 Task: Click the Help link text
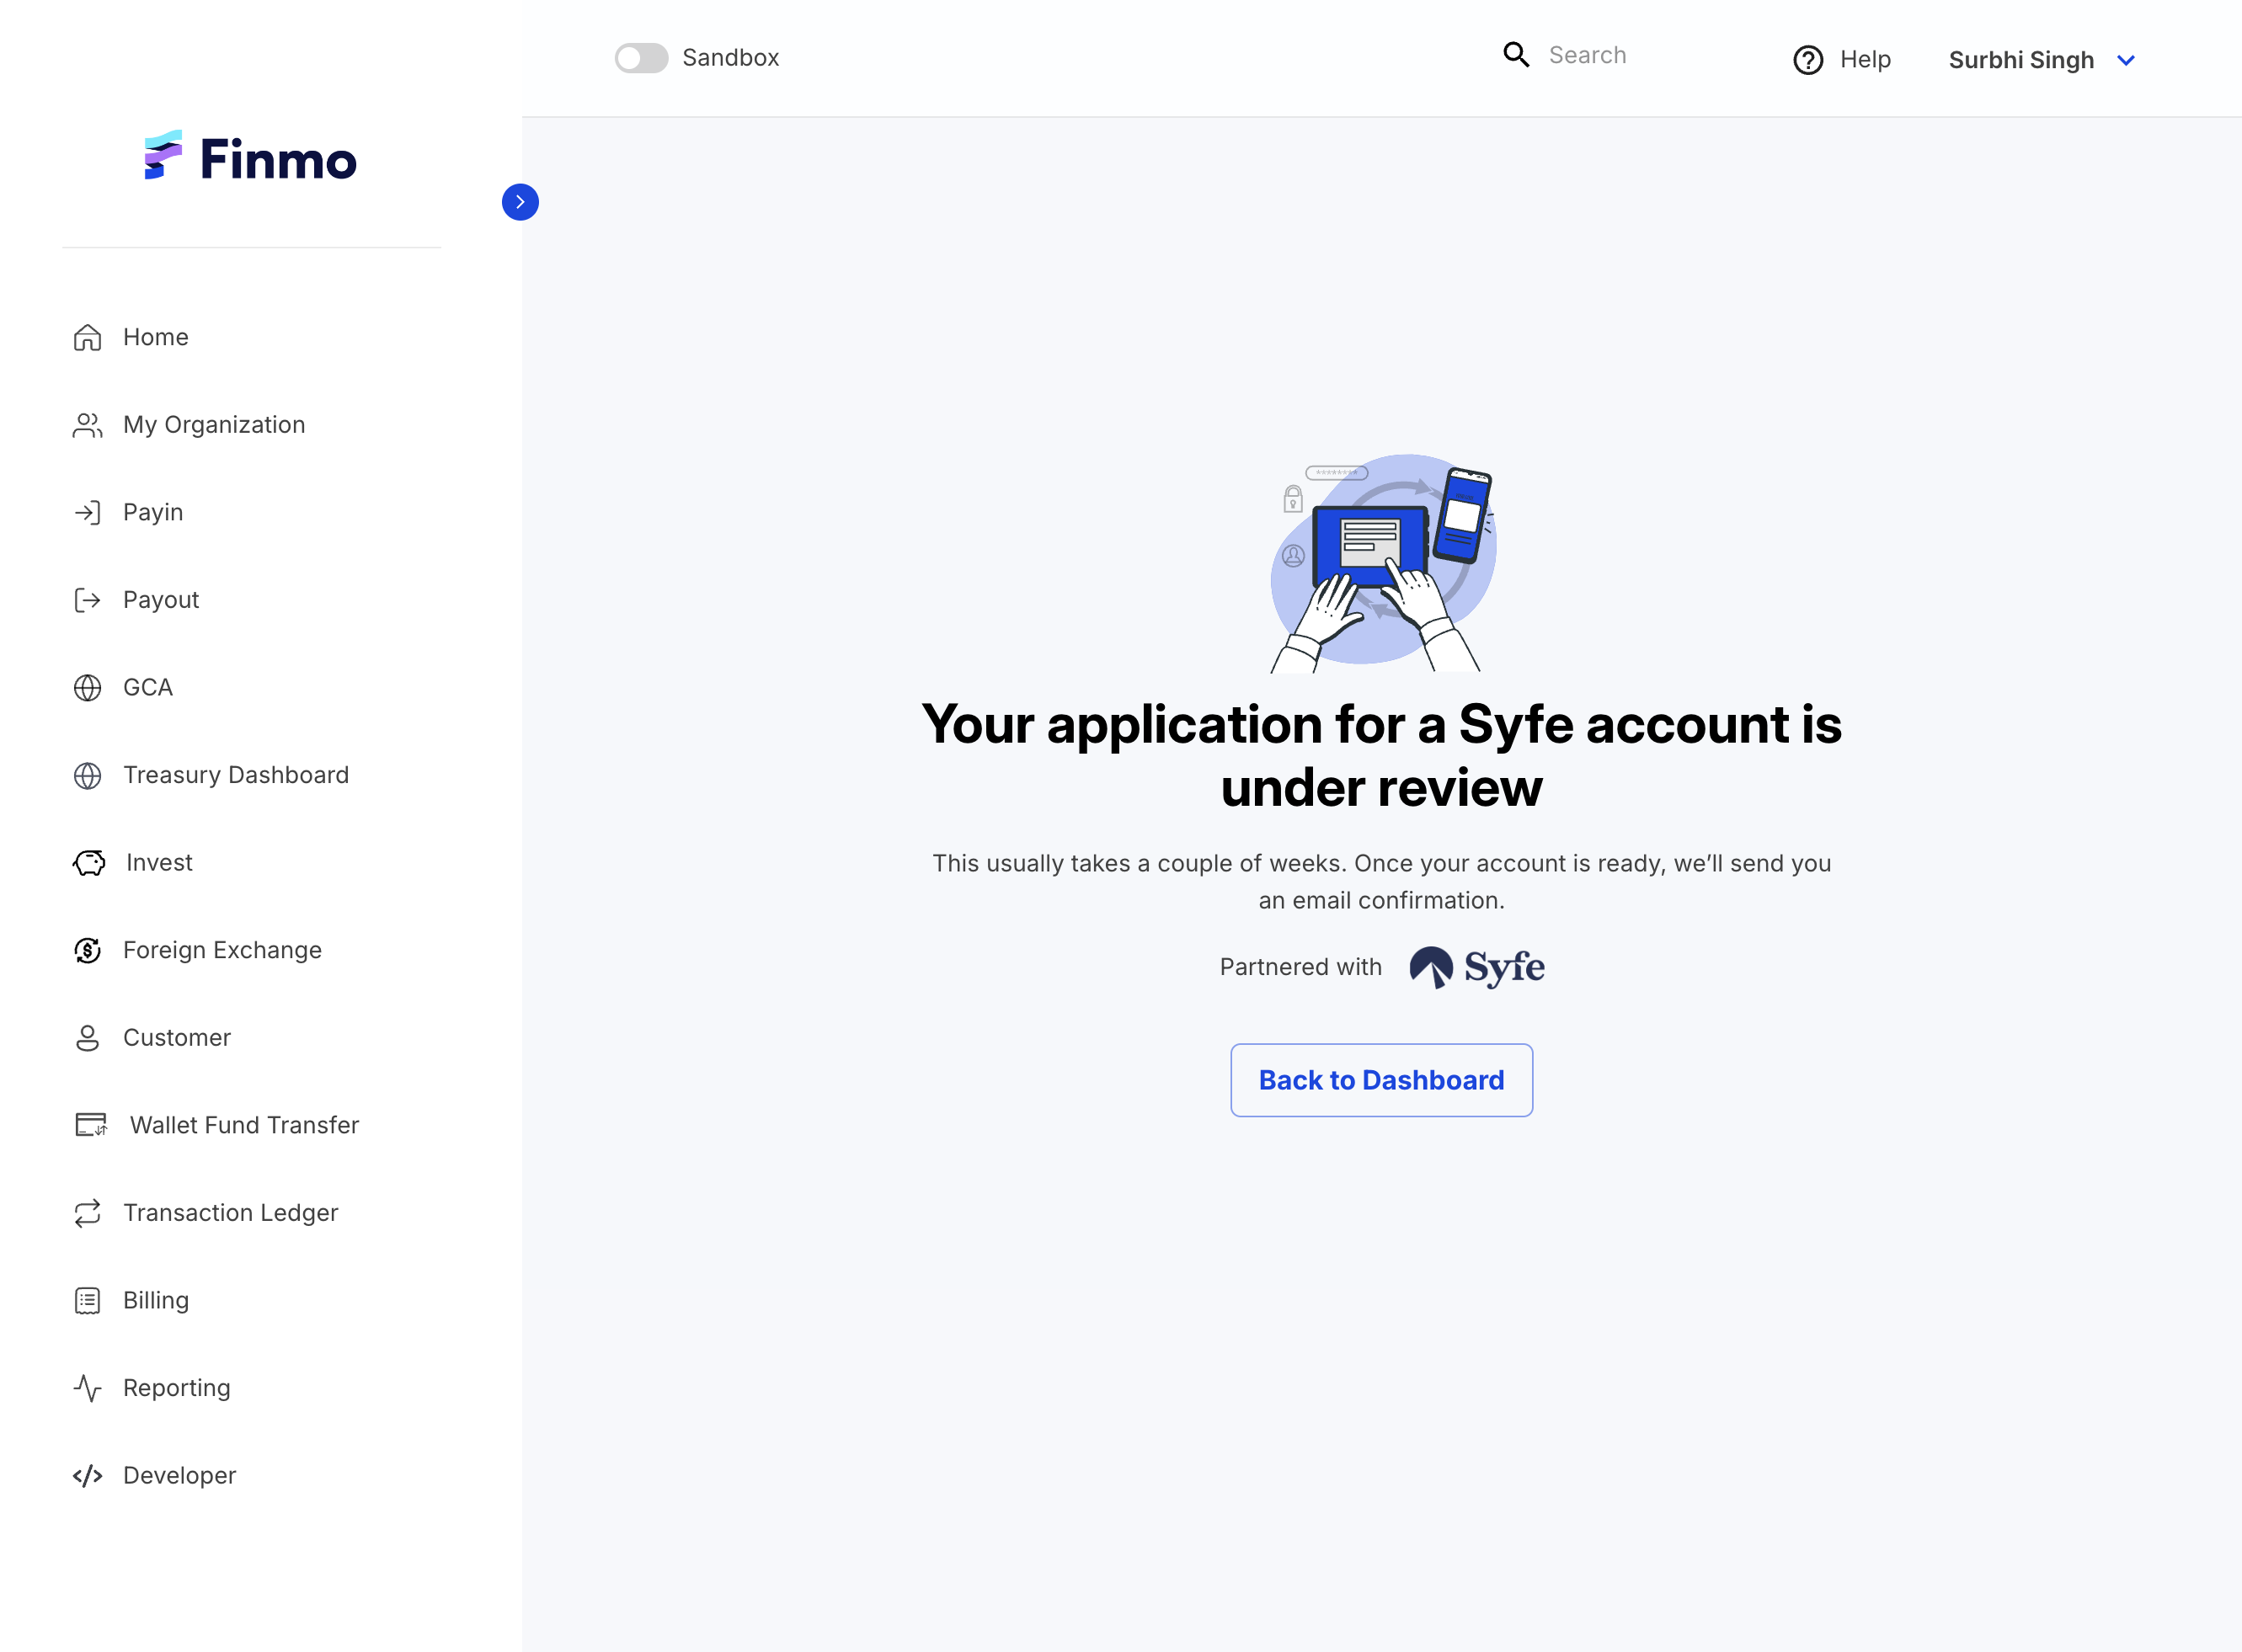[1865, 60]
